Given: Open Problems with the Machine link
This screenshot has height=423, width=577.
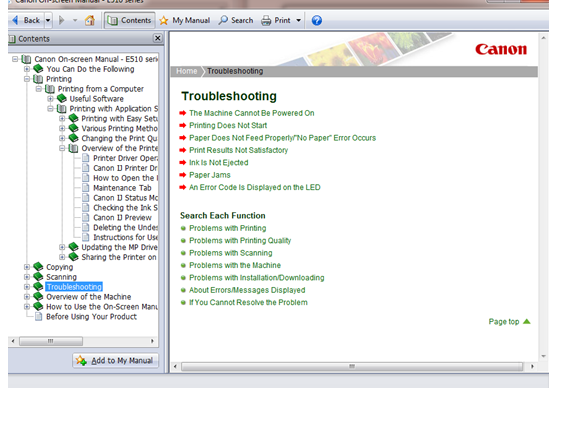Looking at the screenshot, I should [x=235, y=265].
